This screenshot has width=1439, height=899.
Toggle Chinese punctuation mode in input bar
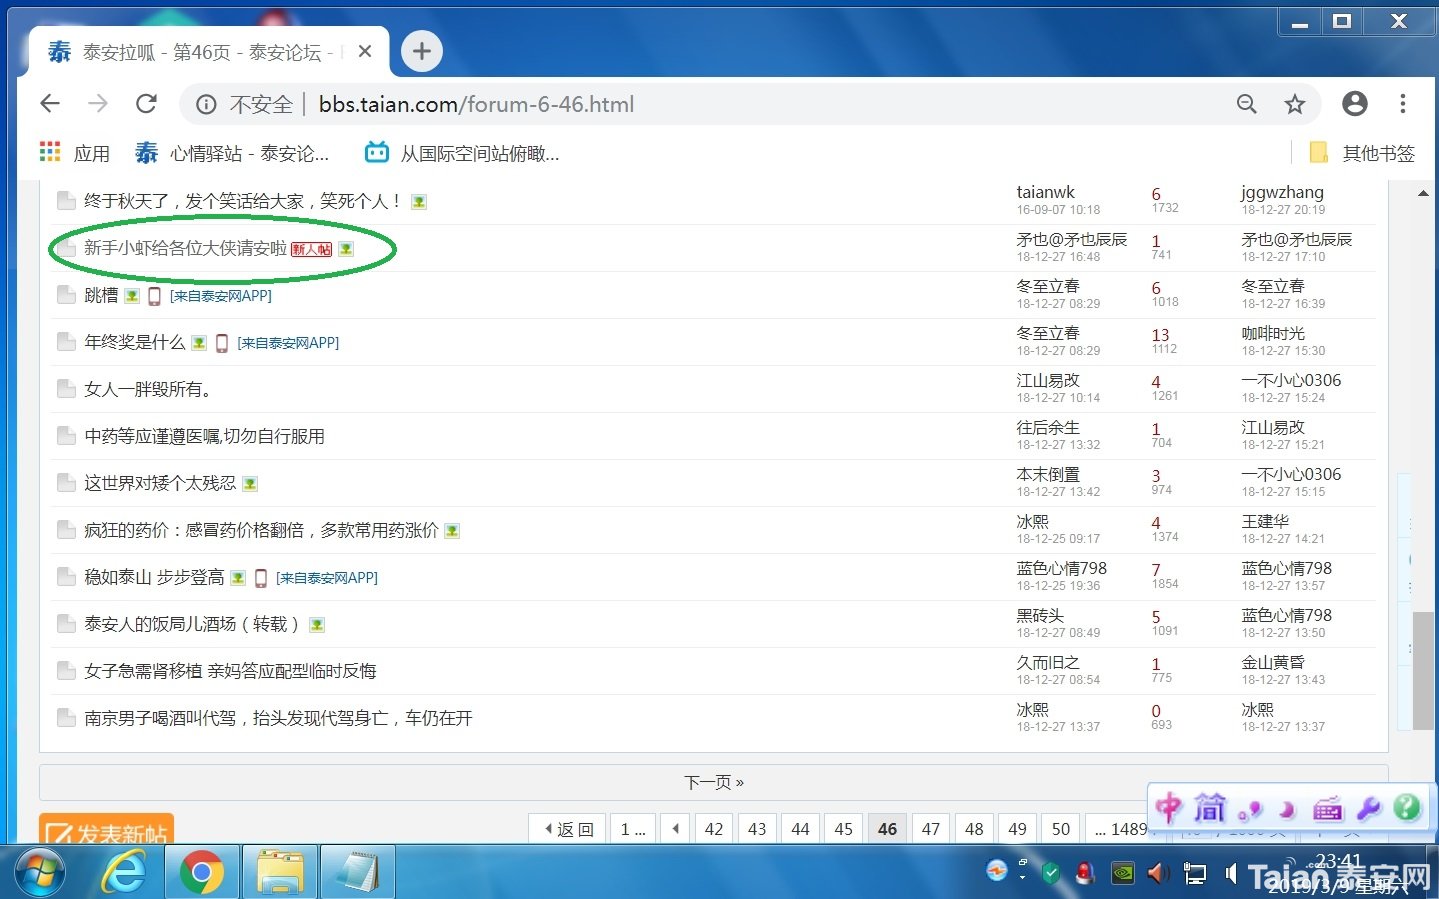pos(1251,809)
